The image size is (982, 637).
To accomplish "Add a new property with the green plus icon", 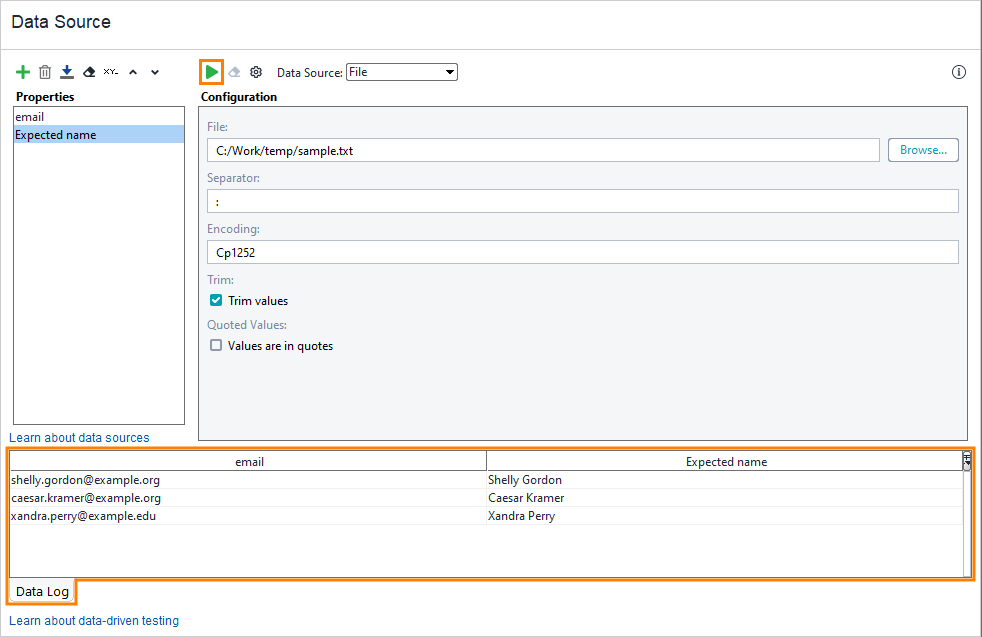I will pos(23,71).
